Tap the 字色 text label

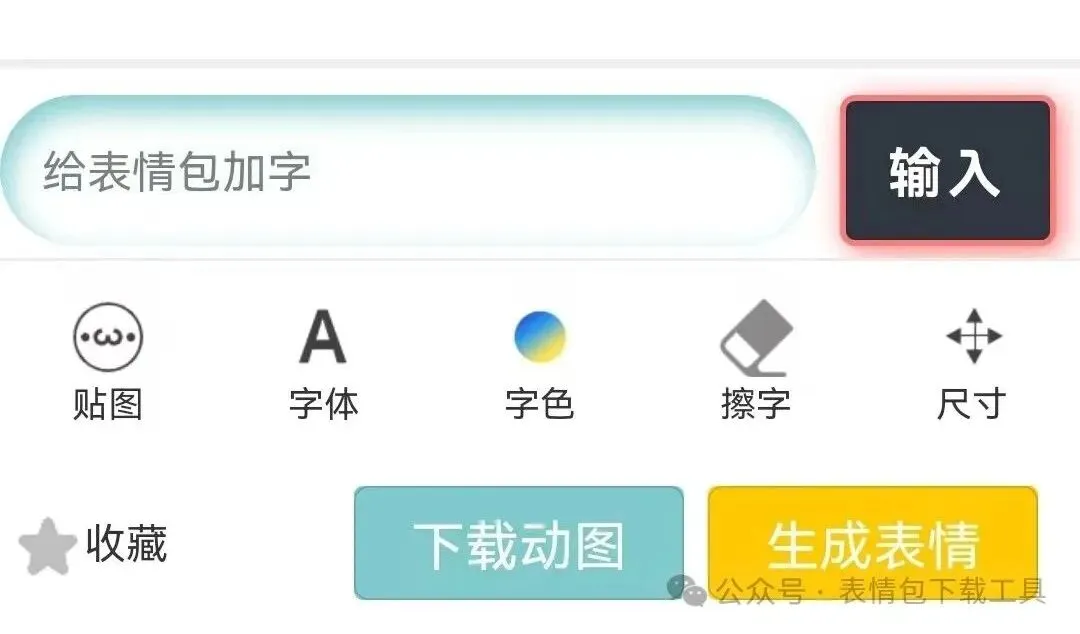point(539,404)
